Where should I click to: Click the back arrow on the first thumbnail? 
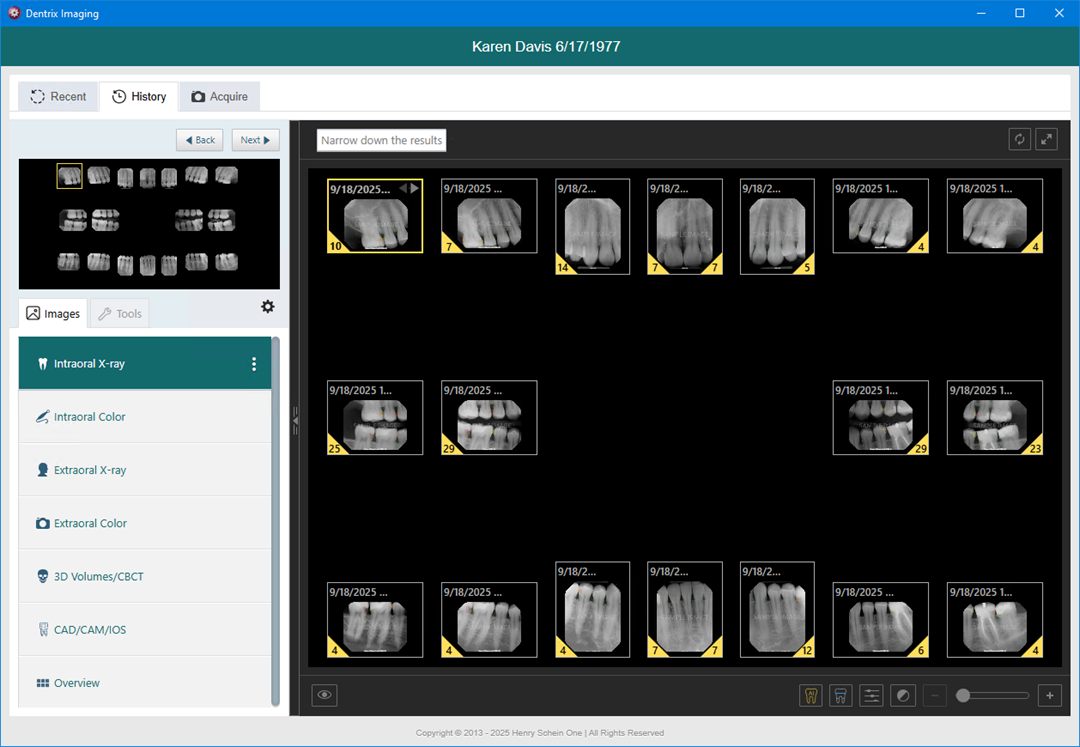click(x=404, y=186)
